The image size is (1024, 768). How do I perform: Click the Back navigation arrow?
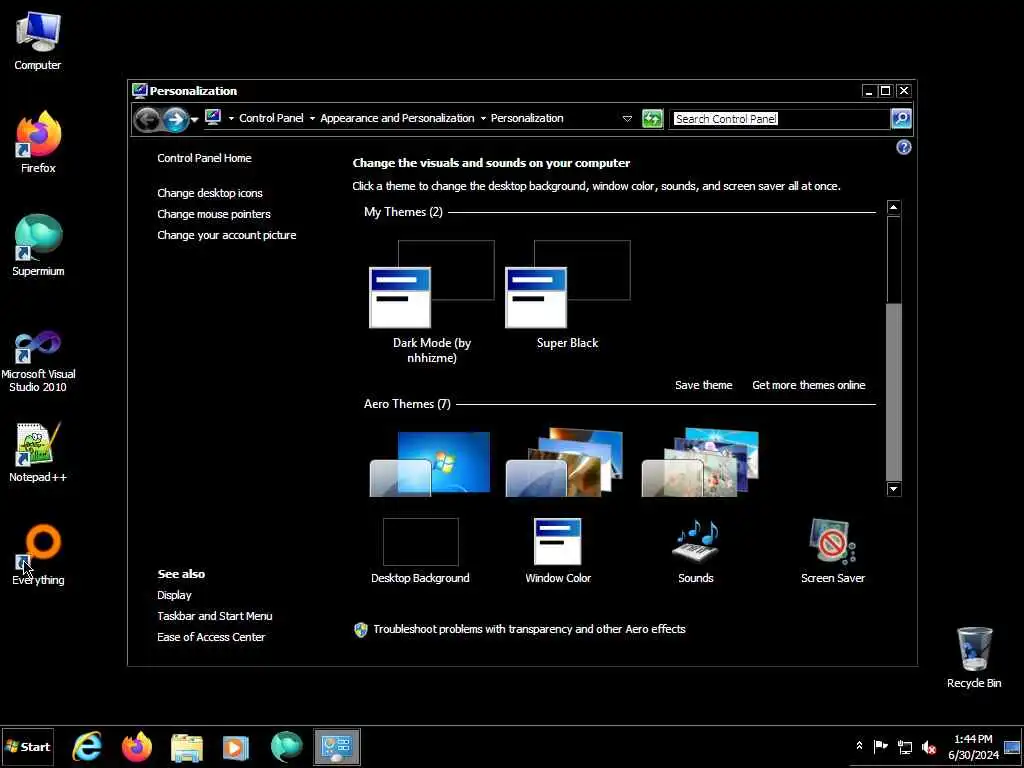[148, 120]
